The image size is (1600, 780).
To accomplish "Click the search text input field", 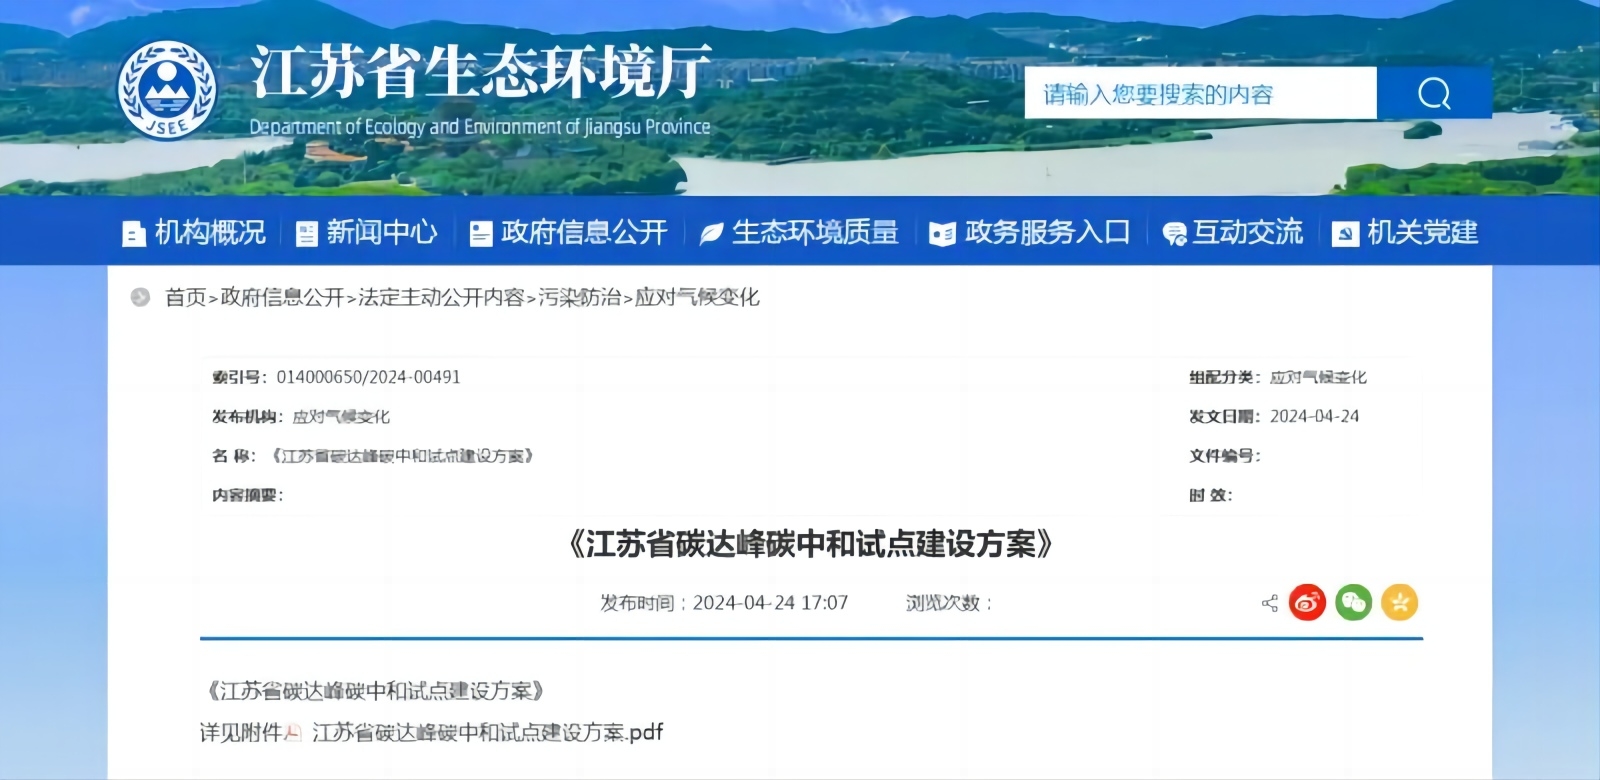I will tap(1200, 94).
